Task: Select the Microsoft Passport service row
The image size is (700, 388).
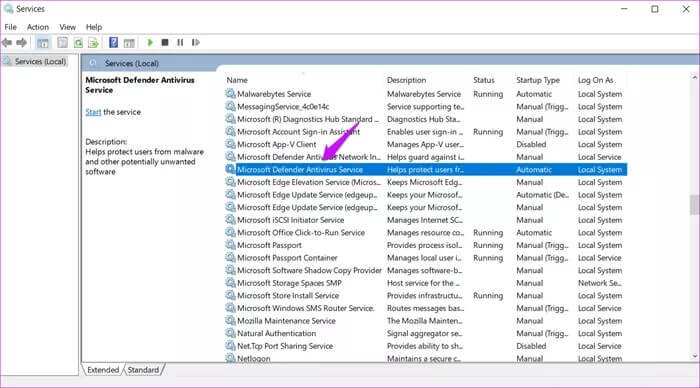Action: point(426,245)
